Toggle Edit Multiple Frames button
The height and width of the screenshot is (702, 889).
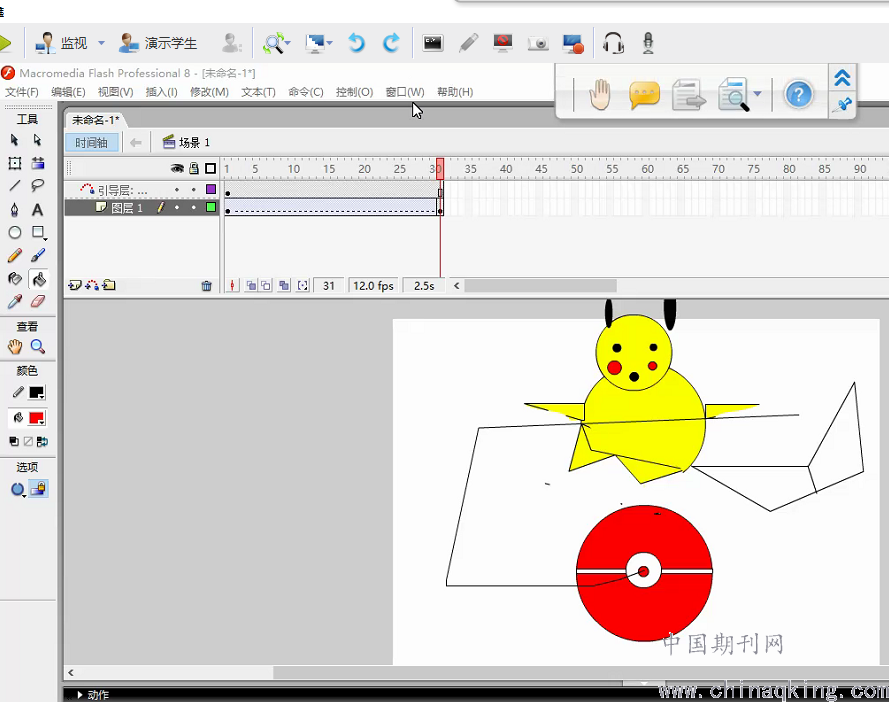284,285
